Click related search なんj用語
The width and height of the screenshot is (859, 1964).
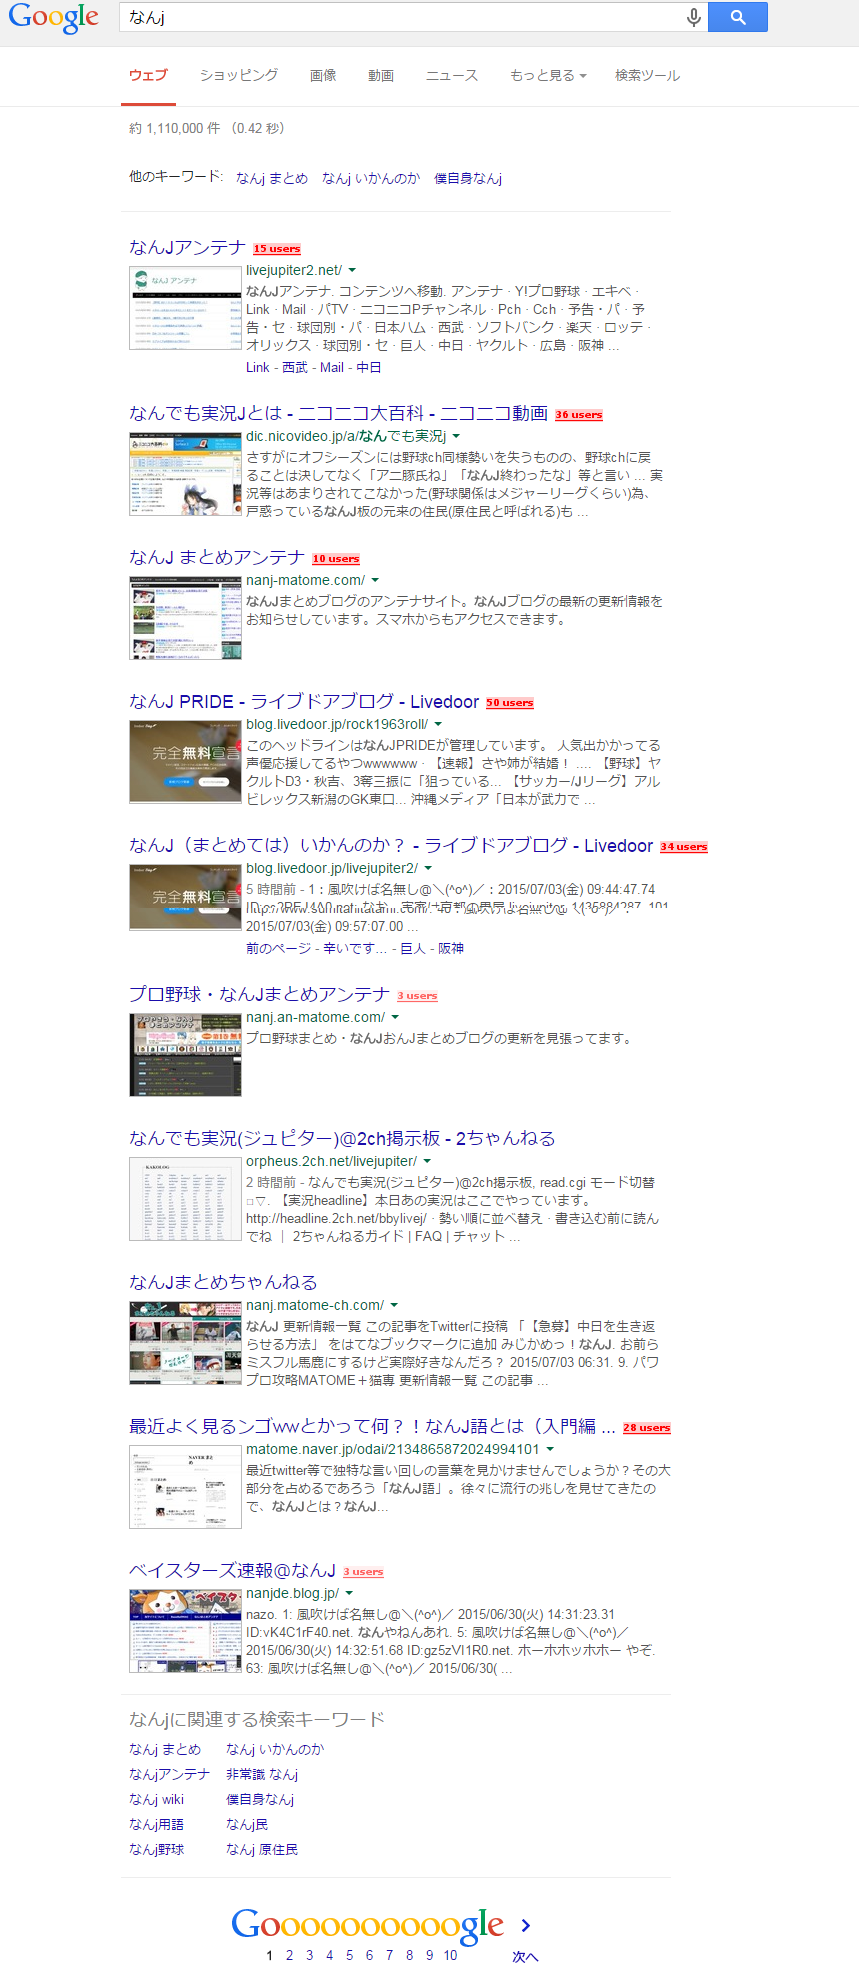tap(156, 1824)
